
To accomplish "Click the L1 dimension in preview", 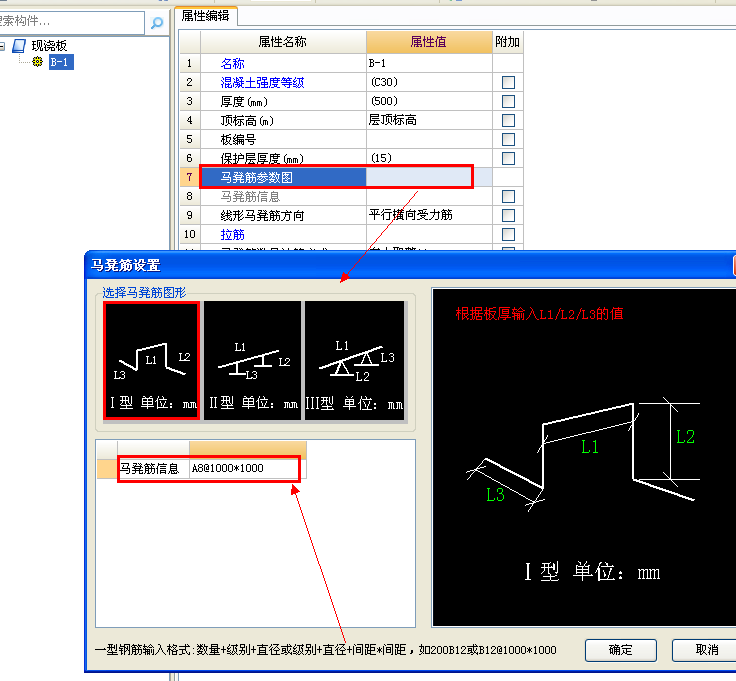I will 590,447.
